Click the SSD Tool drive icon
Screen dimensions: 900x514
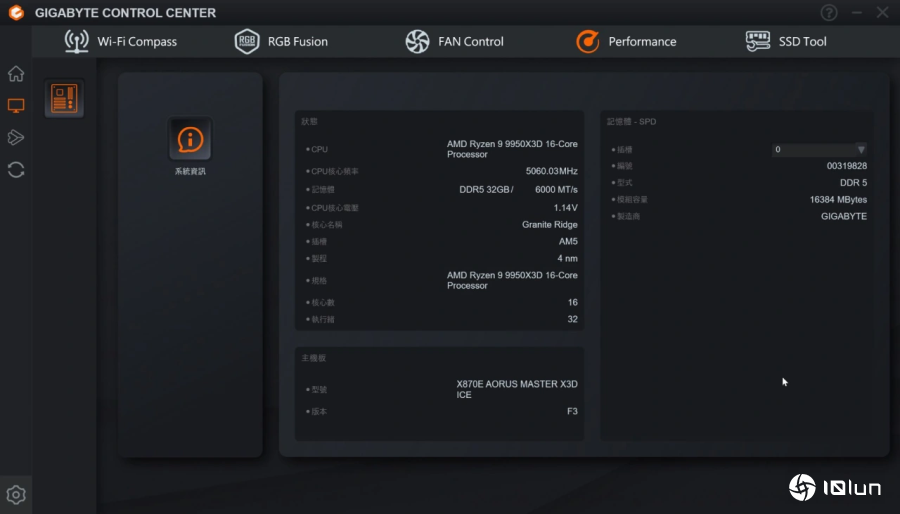click(758, 41)
